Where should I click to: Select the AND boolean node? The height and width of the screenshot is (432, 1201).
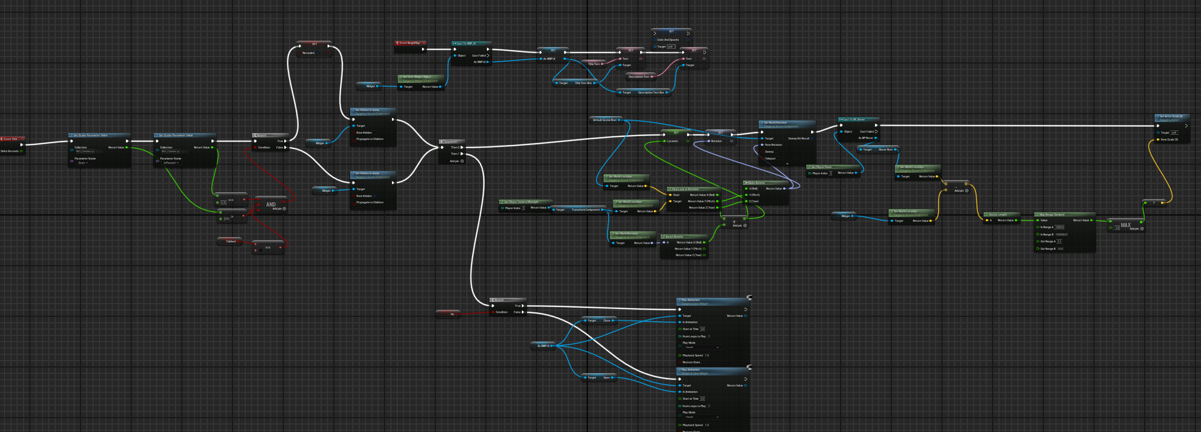pos(270,205)
